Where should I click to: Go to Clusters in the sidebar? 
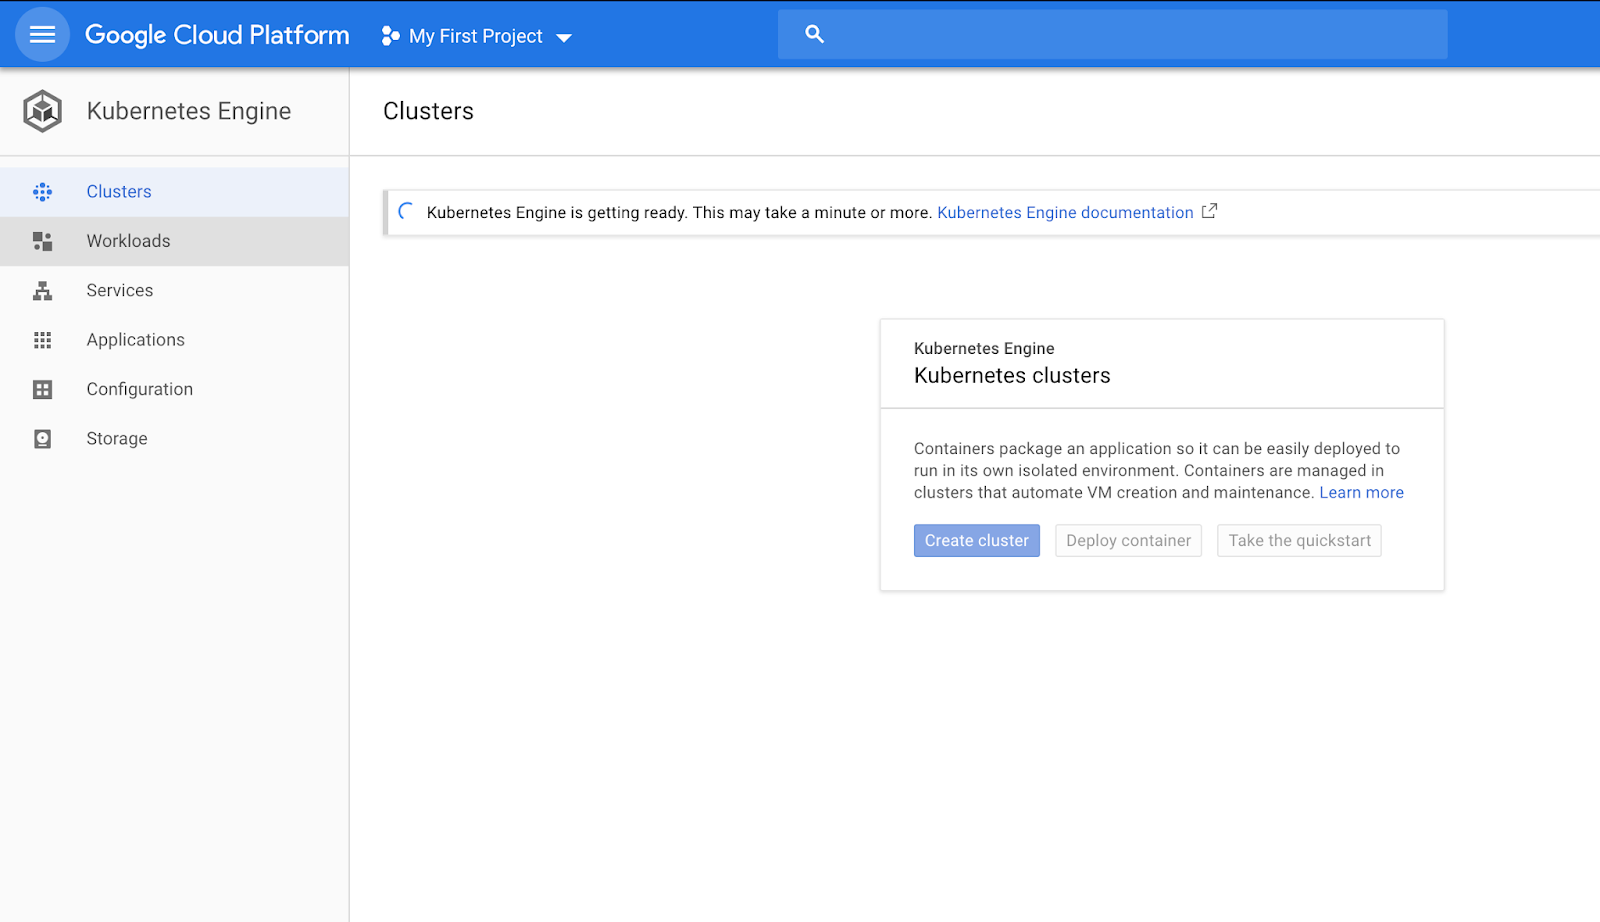(174, 192)
